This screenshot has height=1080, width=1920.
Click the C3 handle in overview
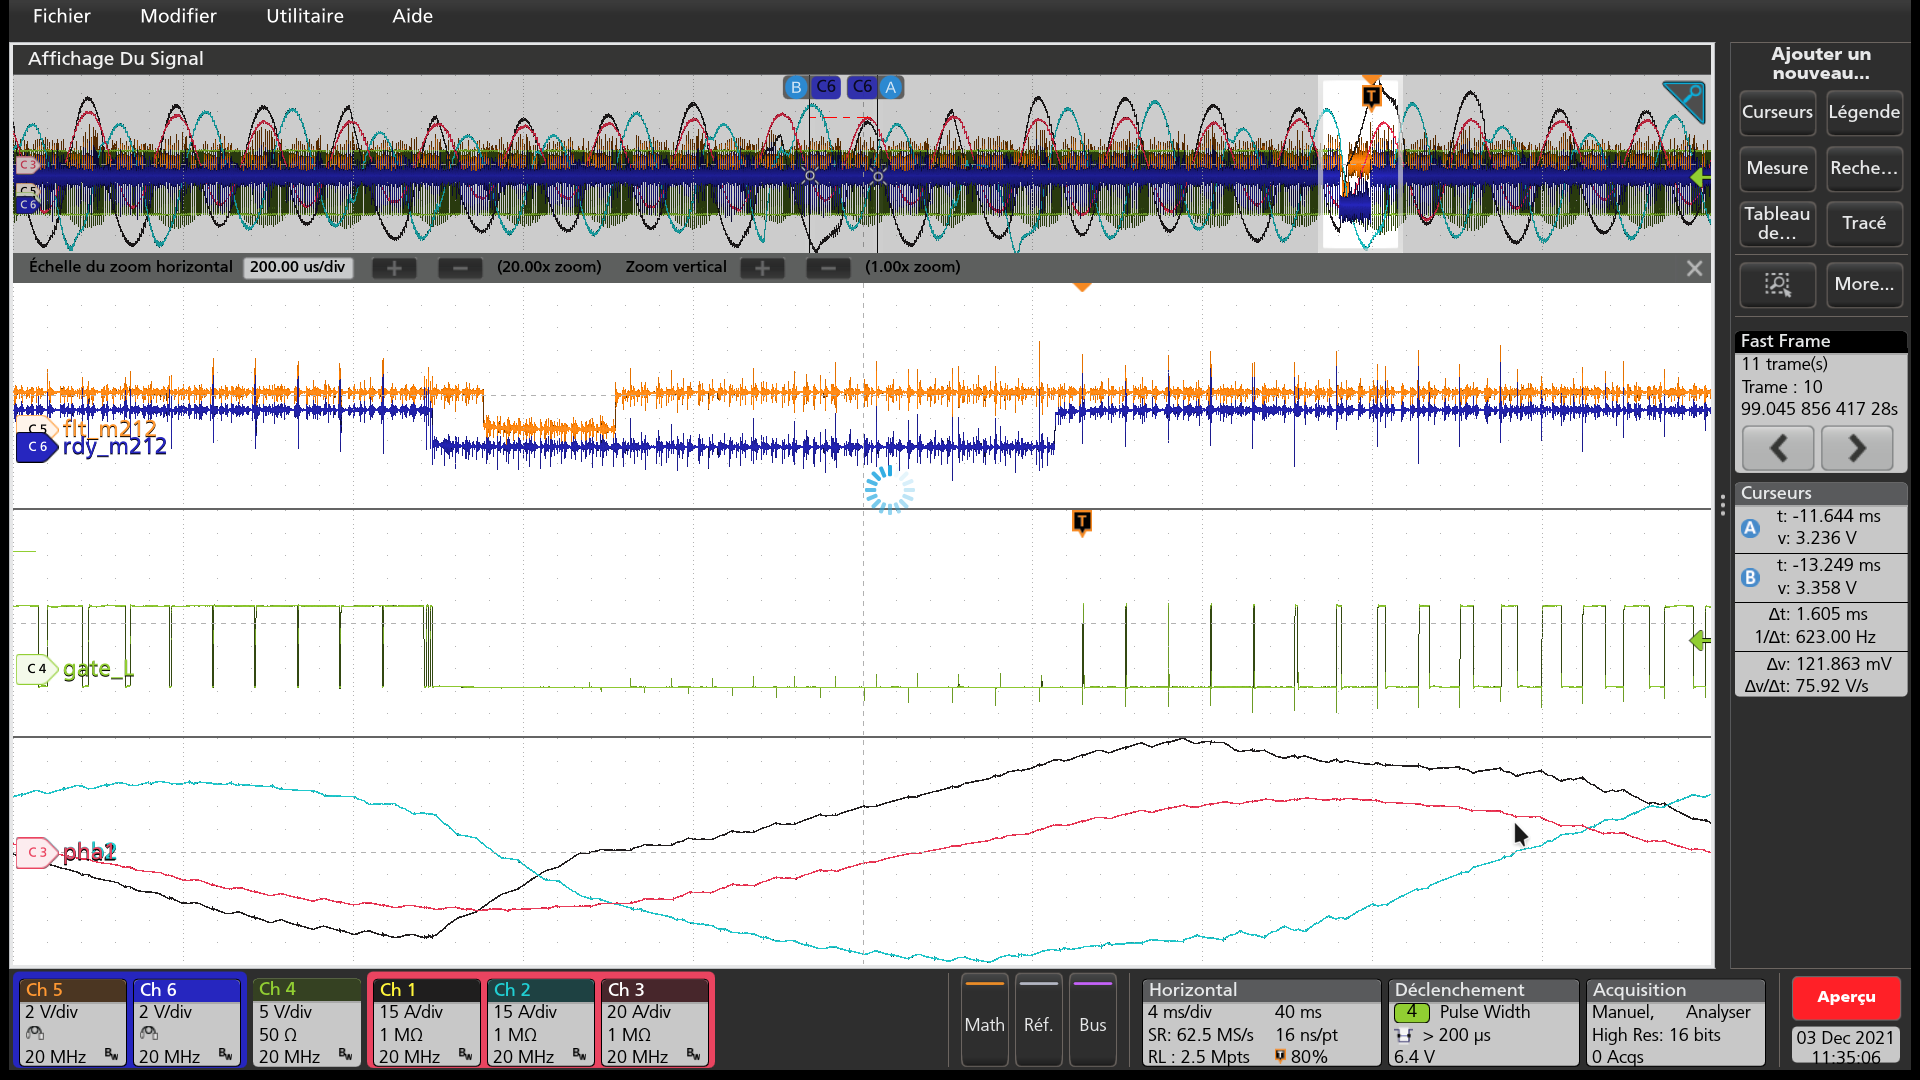[x=27, y=164]
